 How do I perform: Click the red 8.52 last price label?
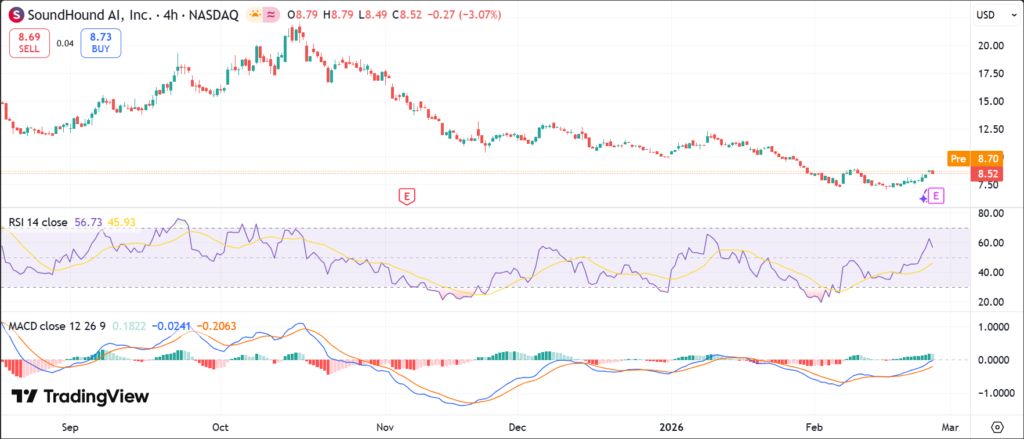tap(986, 172)
